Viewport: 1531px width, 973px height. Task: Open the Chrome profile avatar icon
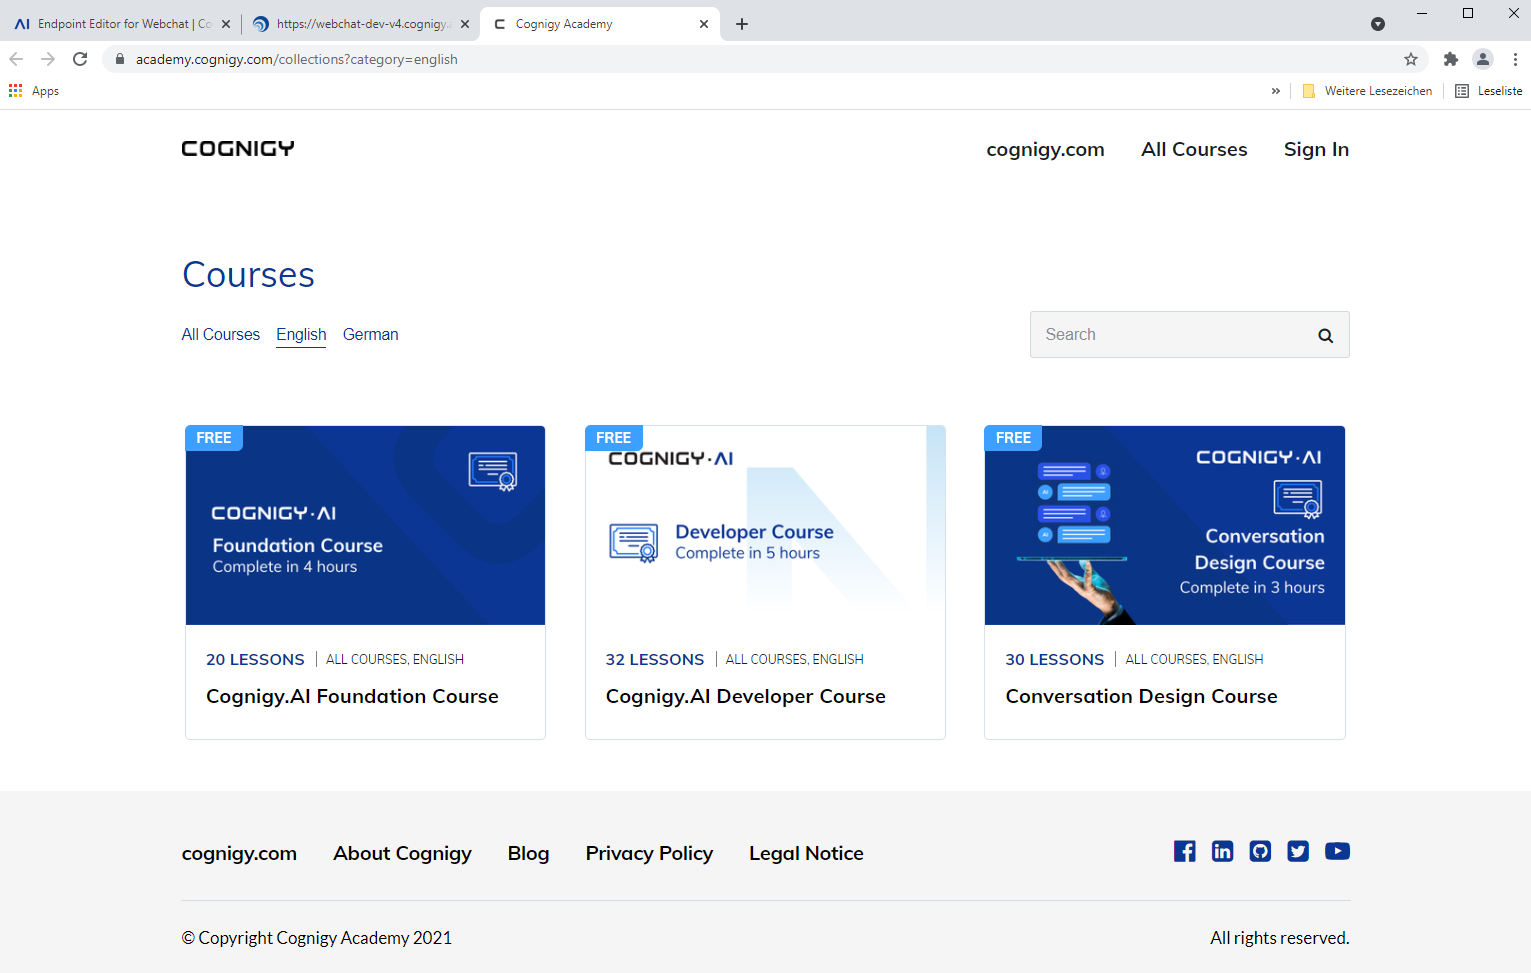tap(1483, 59)
